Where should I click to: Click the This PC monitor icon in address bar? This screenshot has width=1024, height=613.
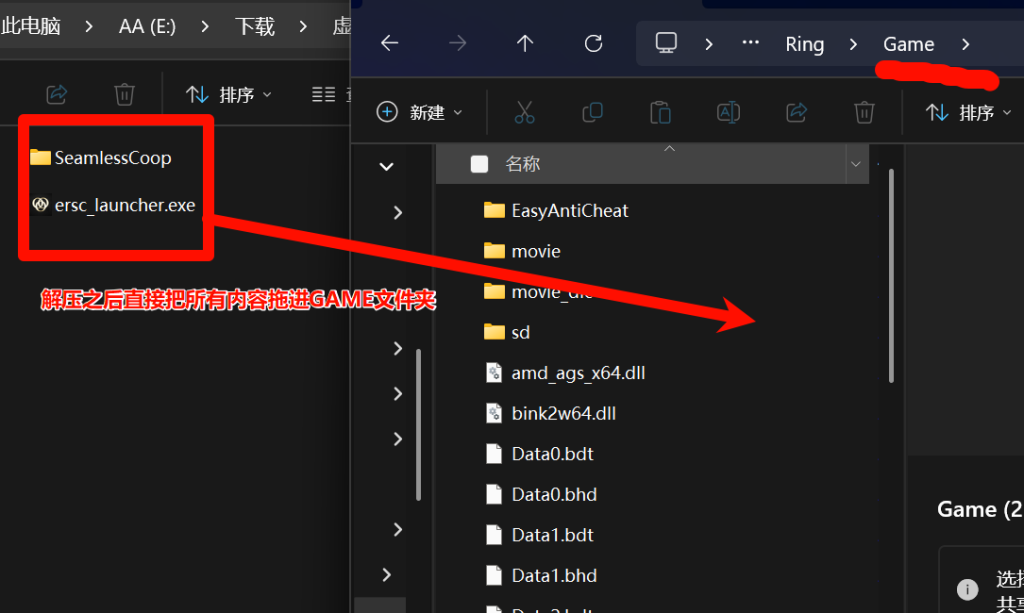click(x=666, y=43)
